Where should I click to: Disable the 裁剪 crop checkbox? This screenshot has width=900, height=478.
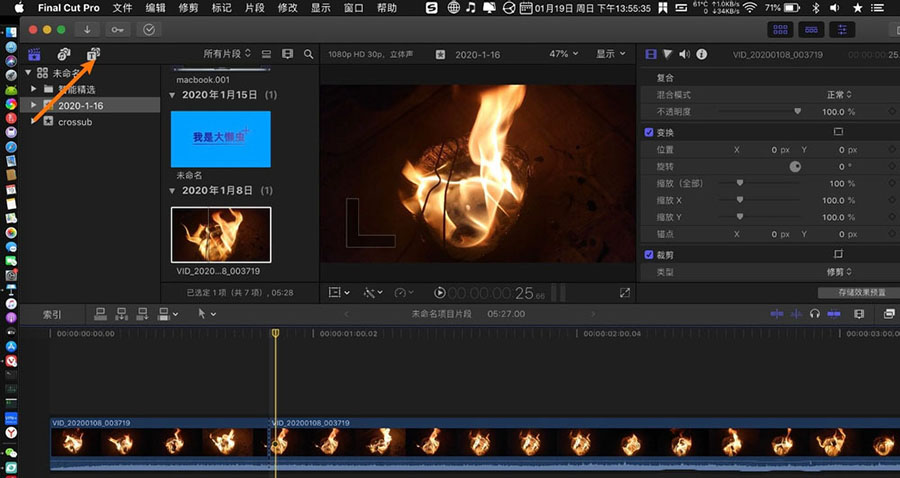coord(649,255)
